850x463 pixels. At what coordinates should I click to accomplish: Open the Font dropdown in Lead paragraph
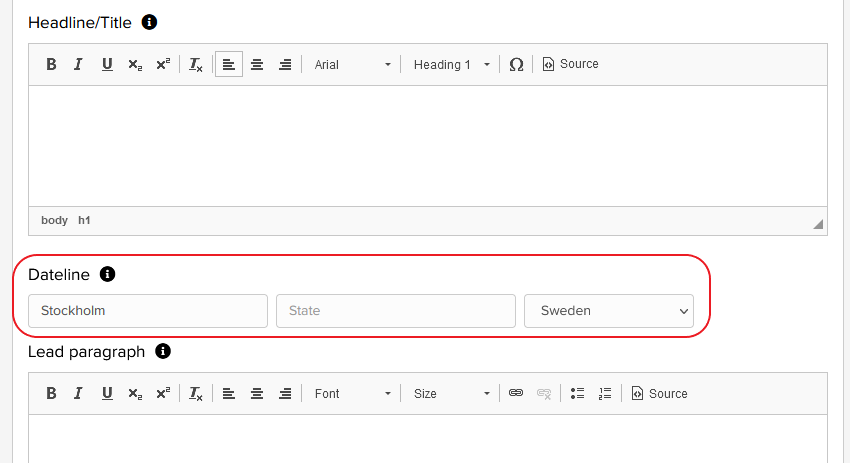pyautogui.click(x=352, y=394)
